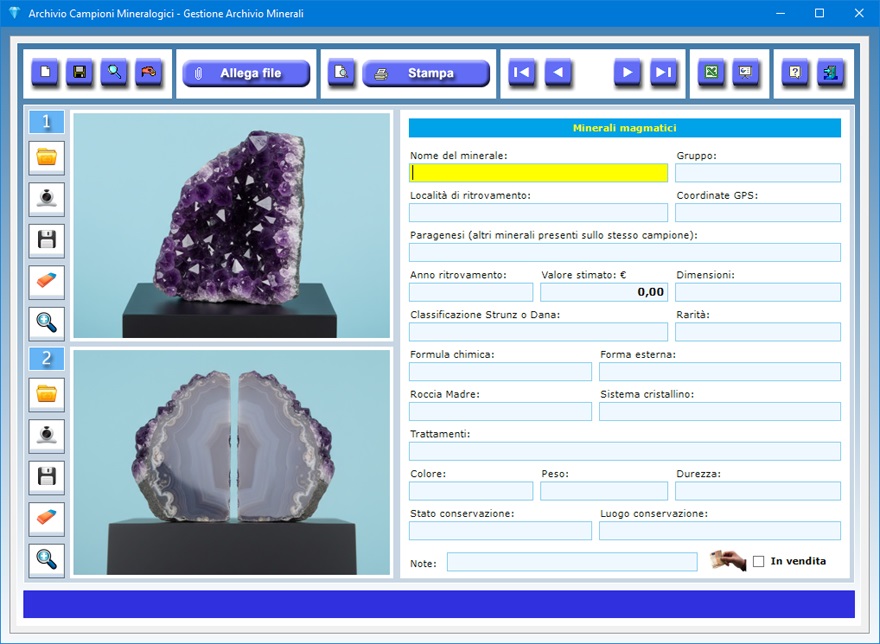Go to the first record
Screen dimensions: 880x644
tap(521, 73)
